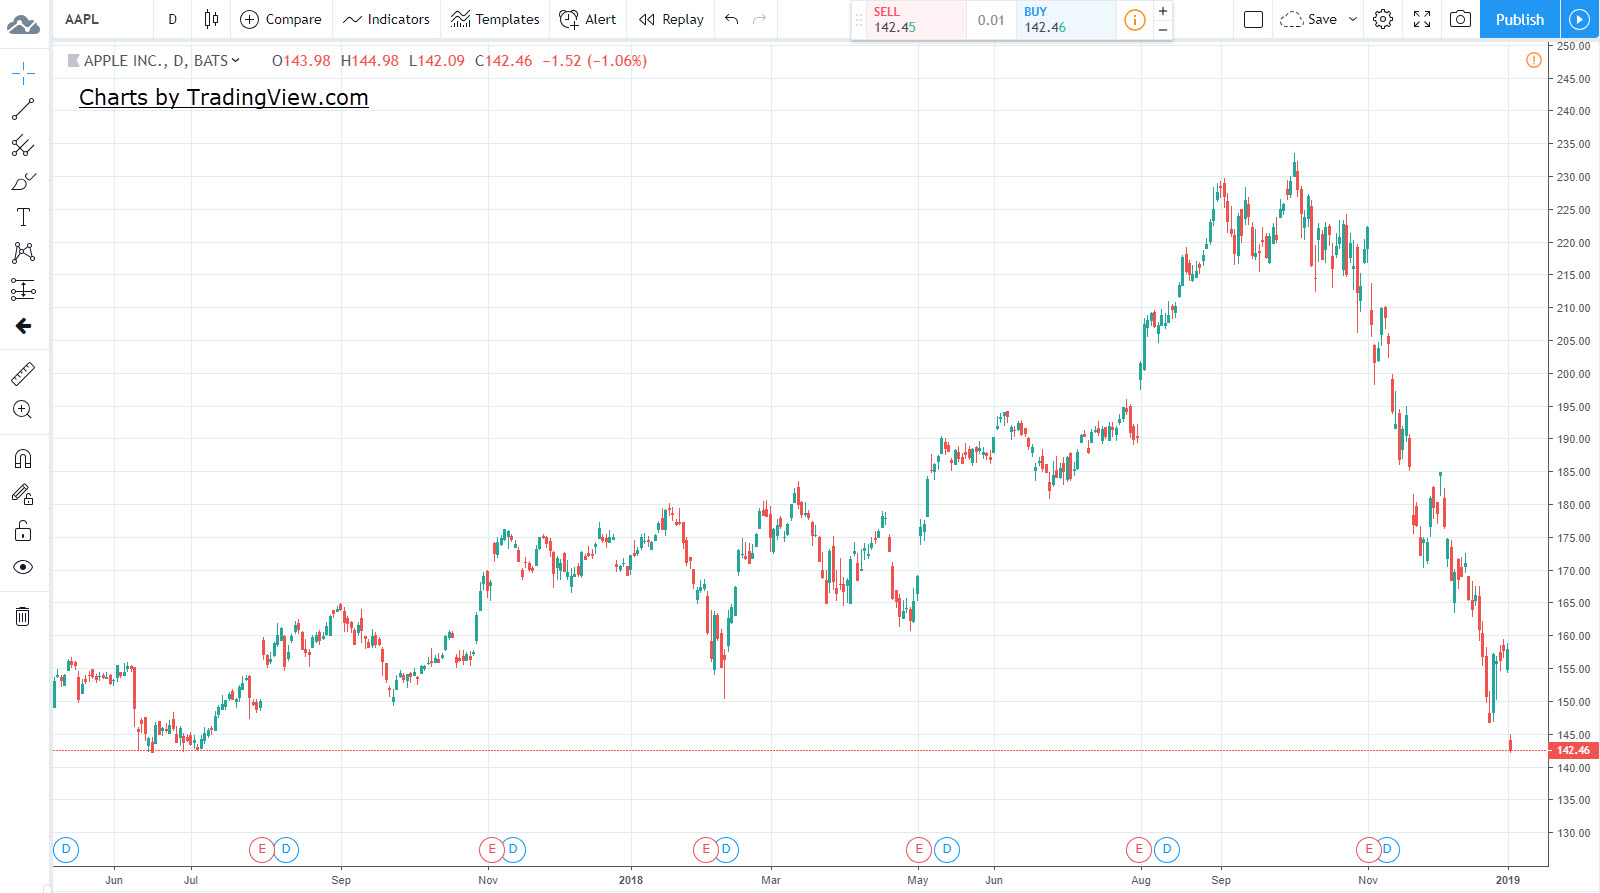
Task: Open the Alert dialog
Action: coord(588,19)
